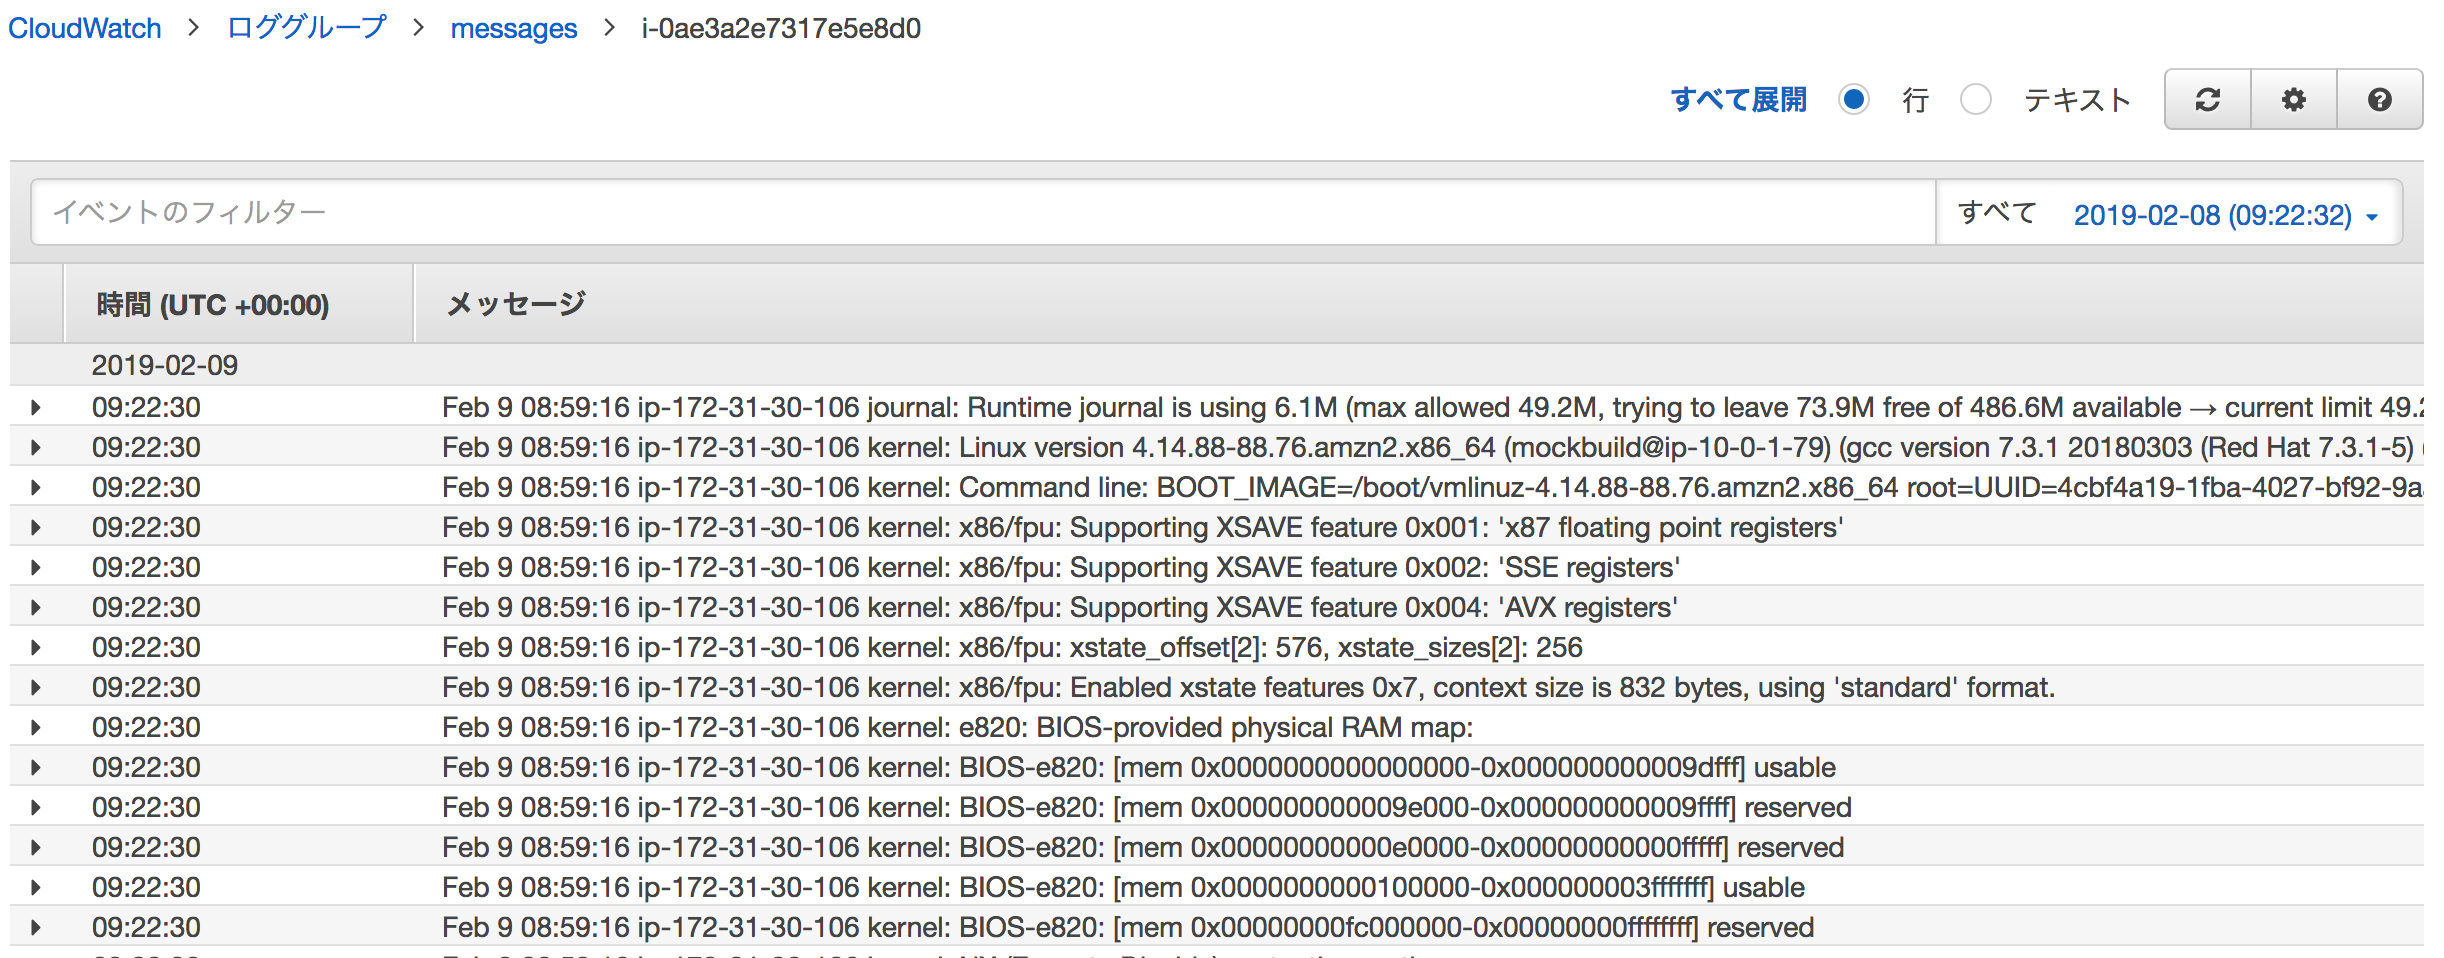This screenshot has width=2444, height=958.
Task: Open the ロググループ breadcrumb link
Action: [306, 28]
